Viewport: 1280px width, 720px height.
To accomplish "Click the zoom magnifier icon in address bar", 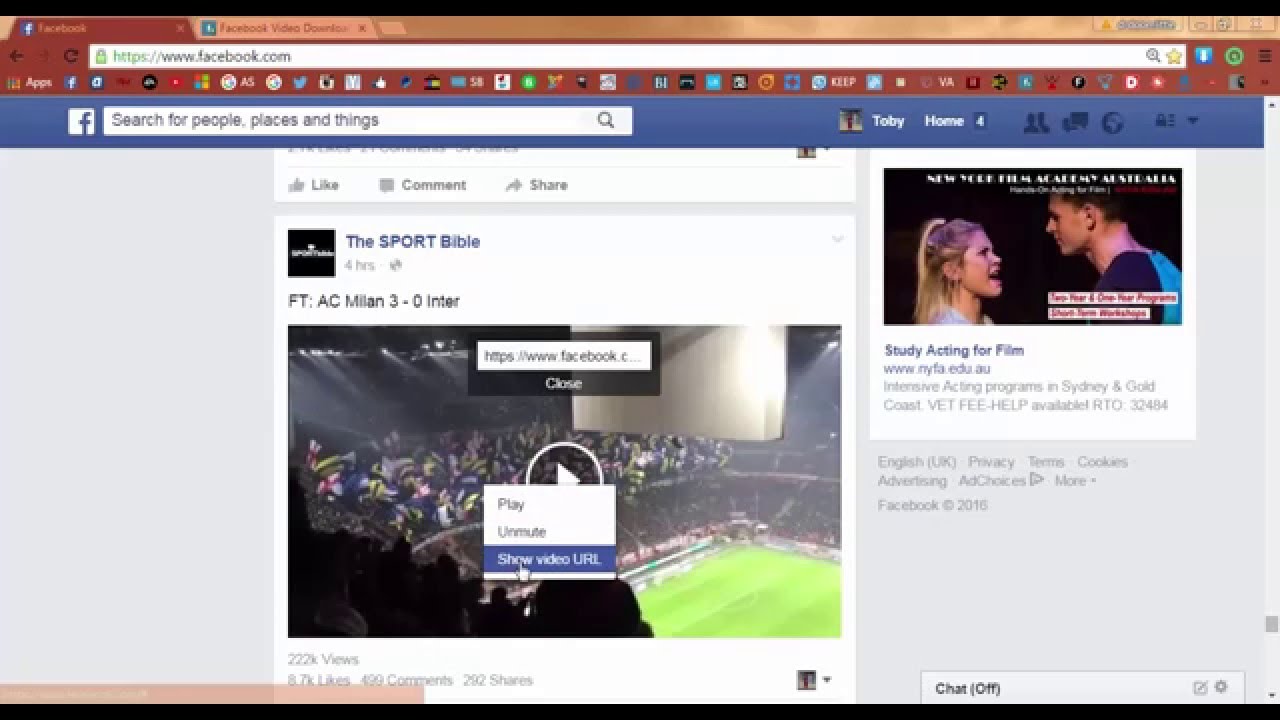I will click(x=1153, y=56).
